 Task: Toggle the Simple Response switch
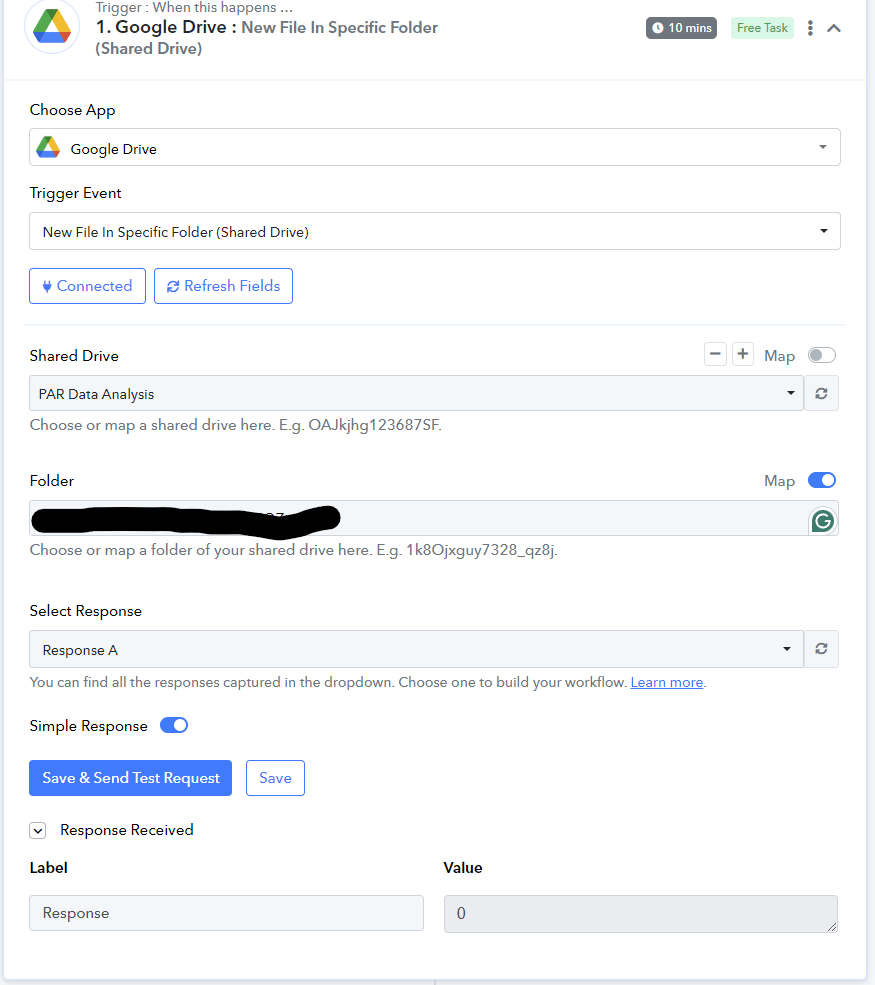click(174, 726)
